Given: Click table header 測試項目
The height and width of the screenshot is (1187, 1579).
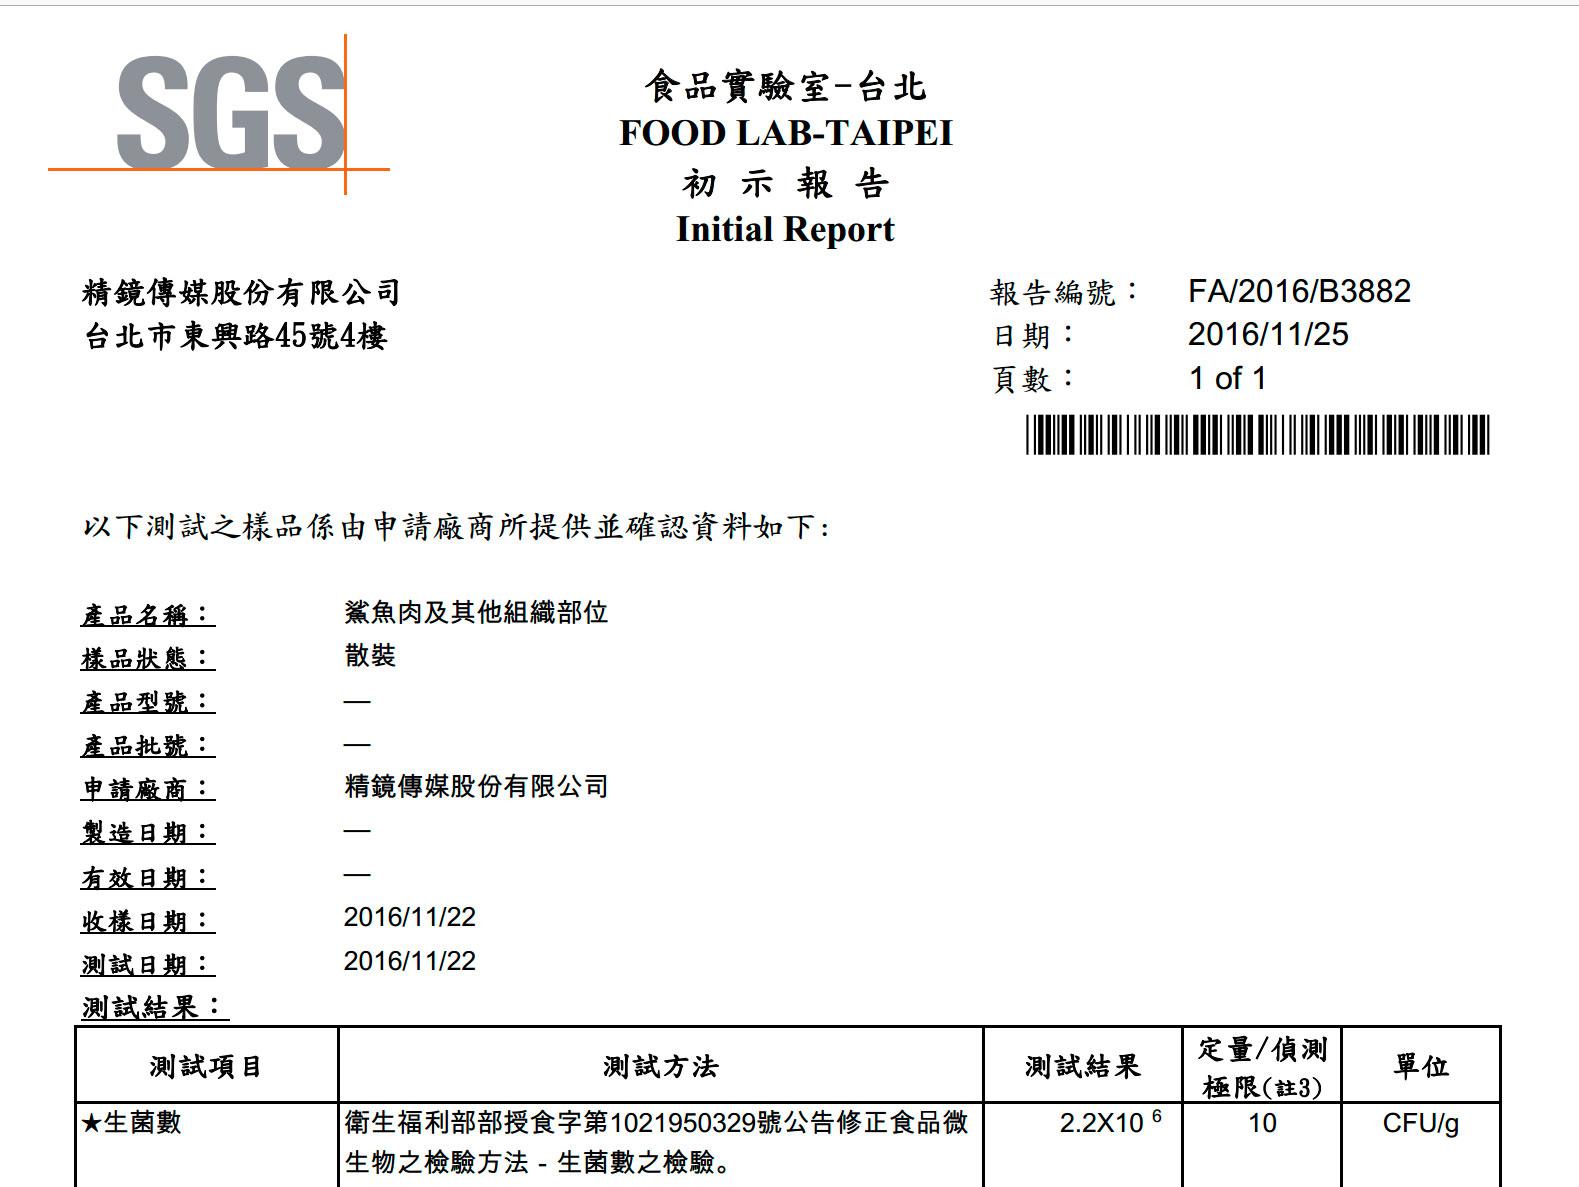Looking at the screenshot, I should pyautogui.click(x=206, y=1067).
